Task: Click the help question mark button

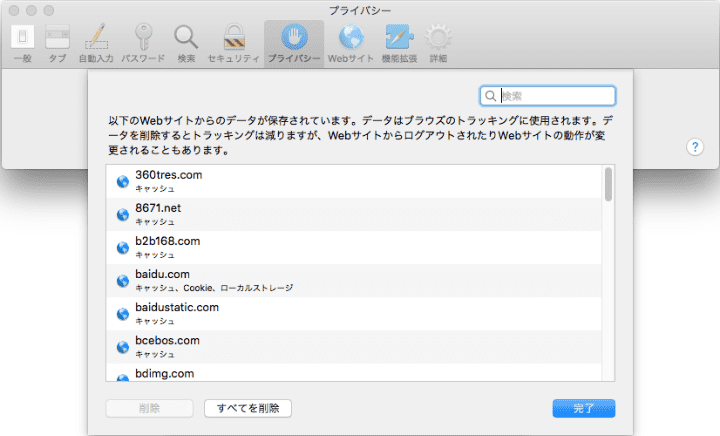Action: click(x=695, y=147)
